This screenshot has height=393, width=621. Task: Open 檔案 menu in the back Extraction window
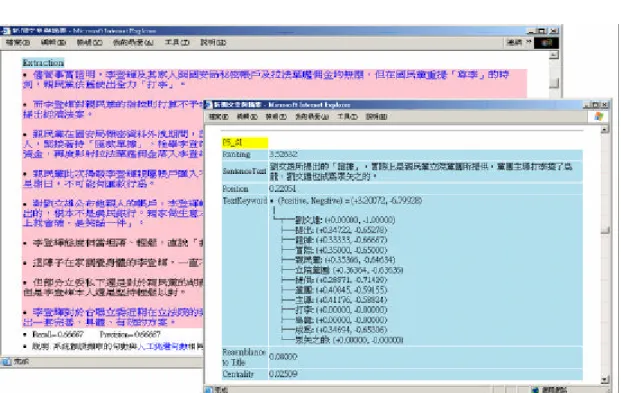(x=17, y=42)
